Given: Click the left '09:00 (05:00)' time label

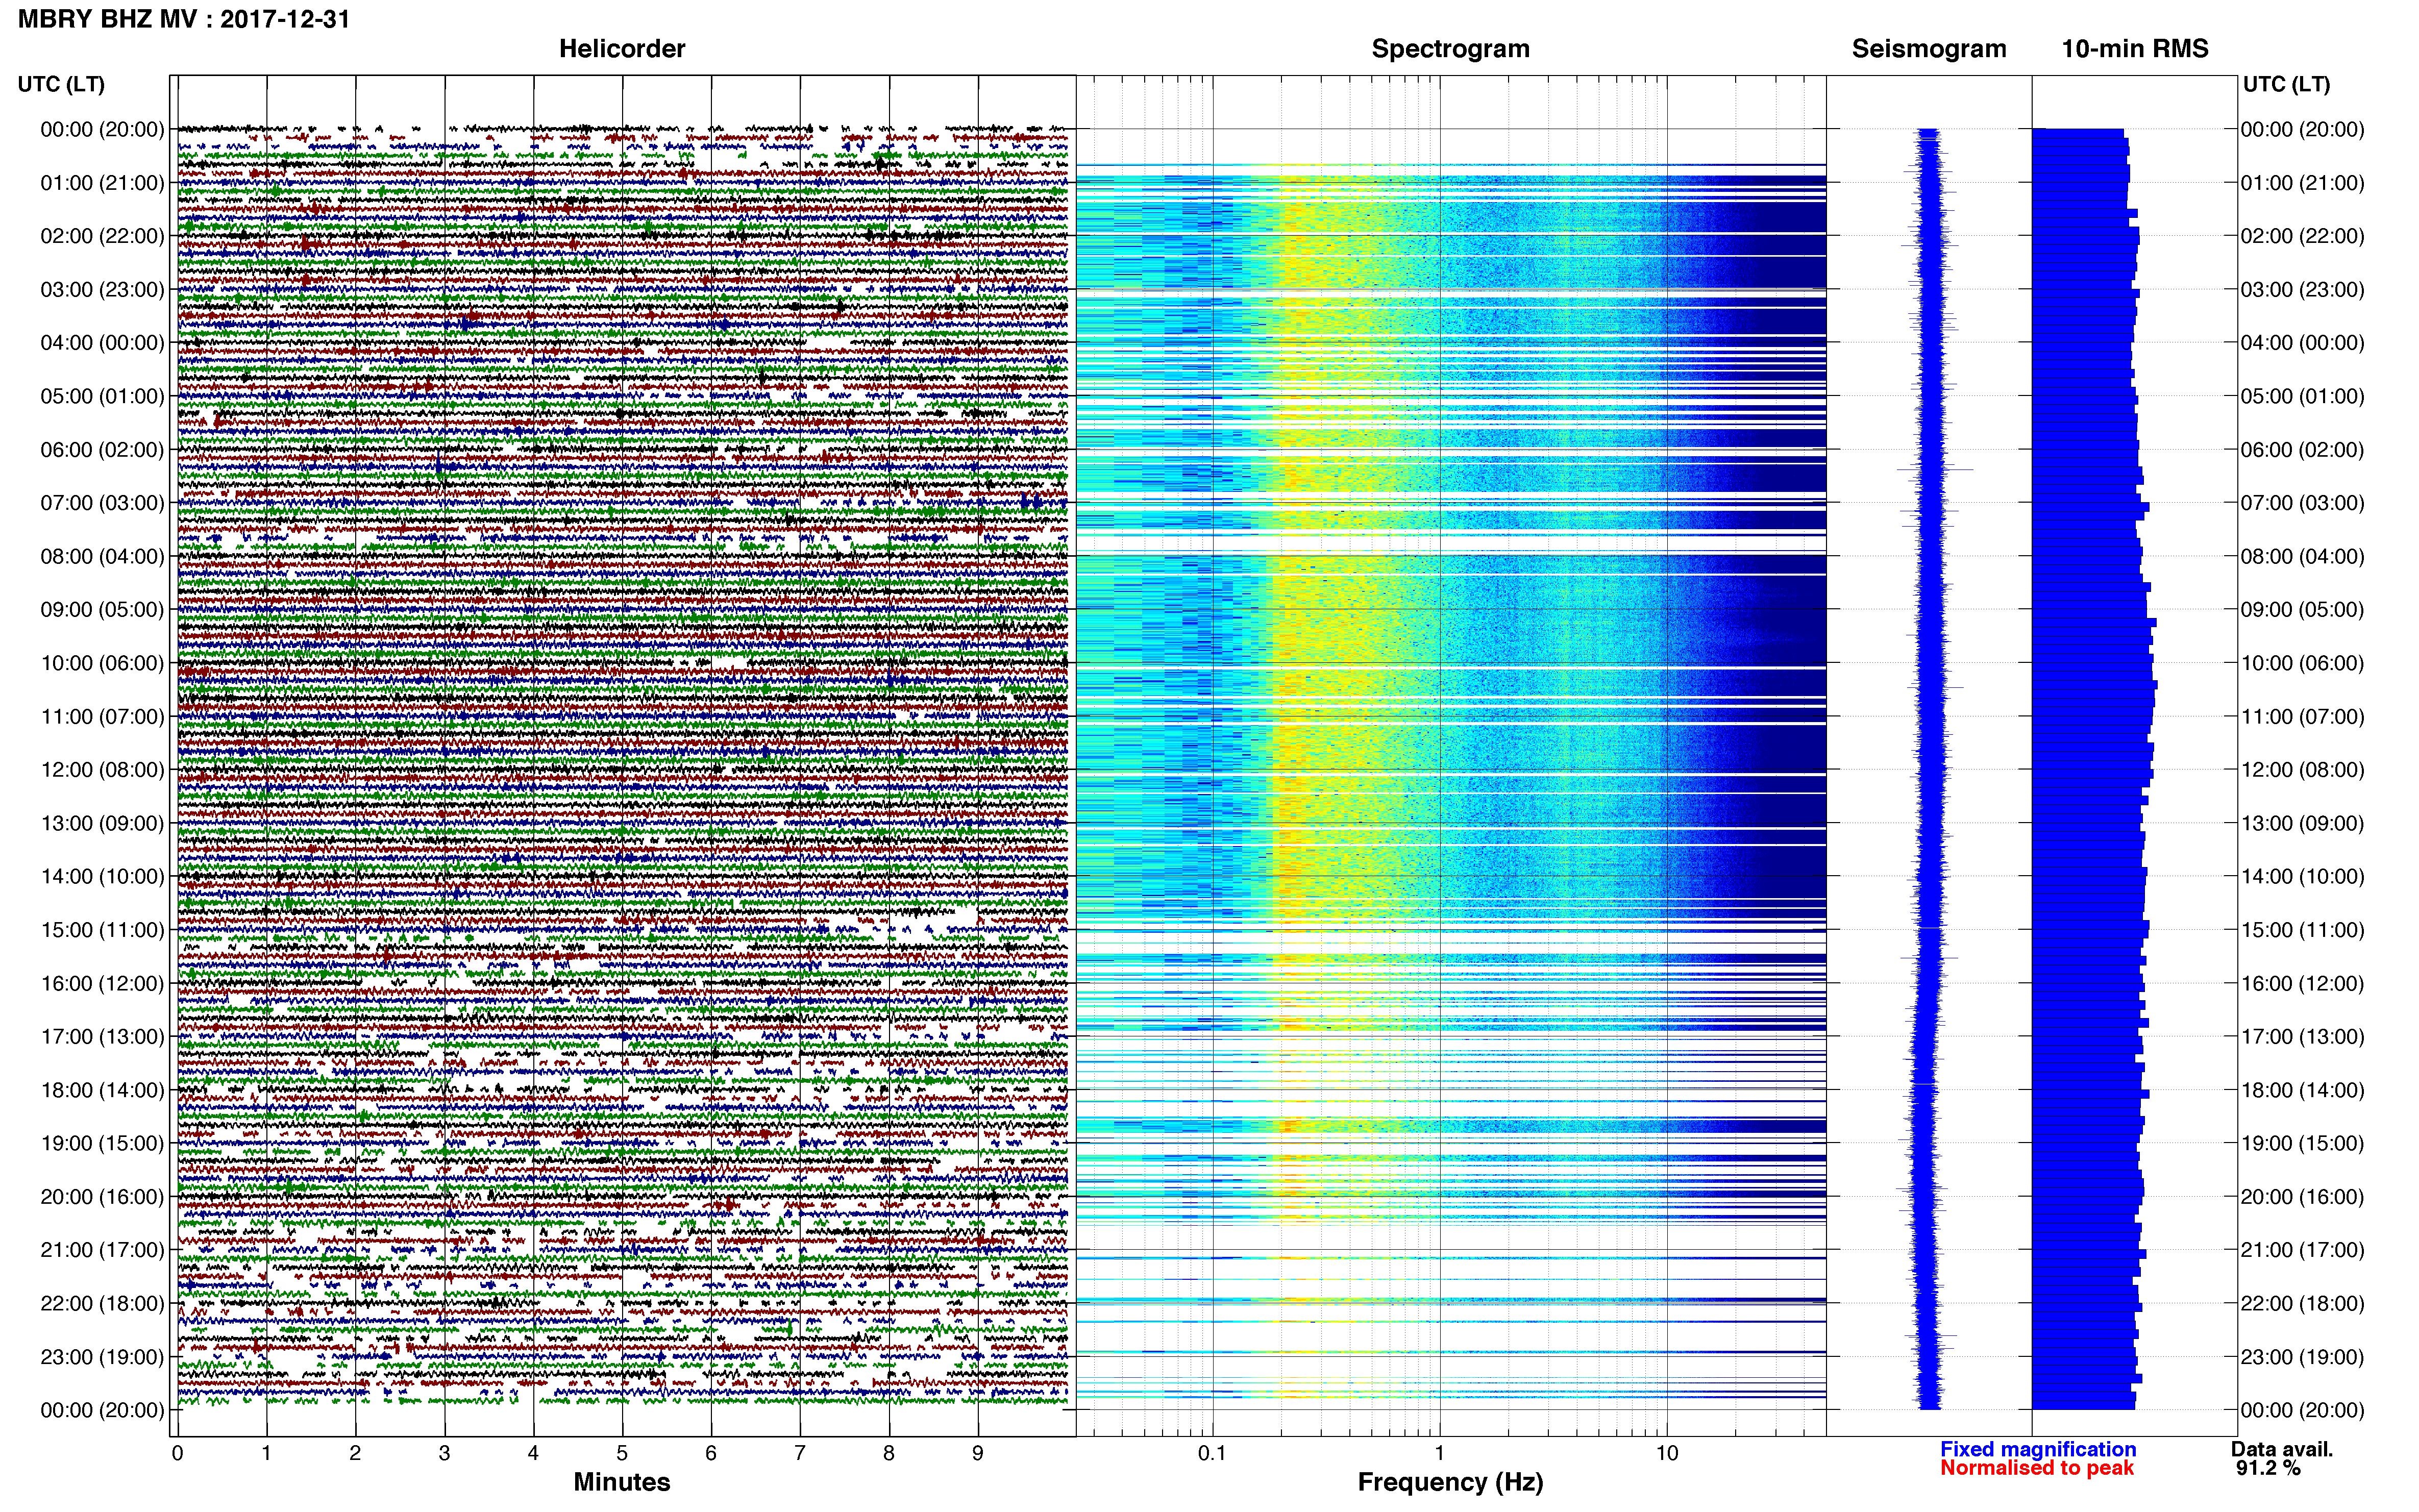Looking at the screenshot, I should (x=102, y=610).
